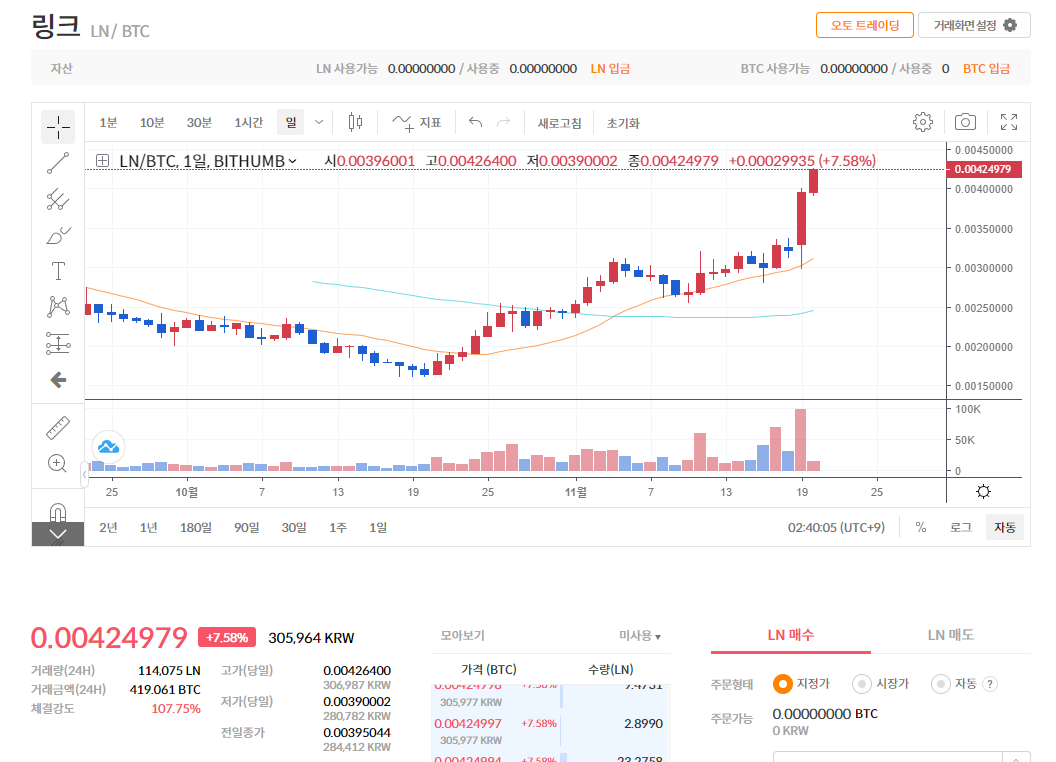This screenshot has height=762, width=1056.
Task: Open chart settings gear icon
Action: [x=923, y=122]
